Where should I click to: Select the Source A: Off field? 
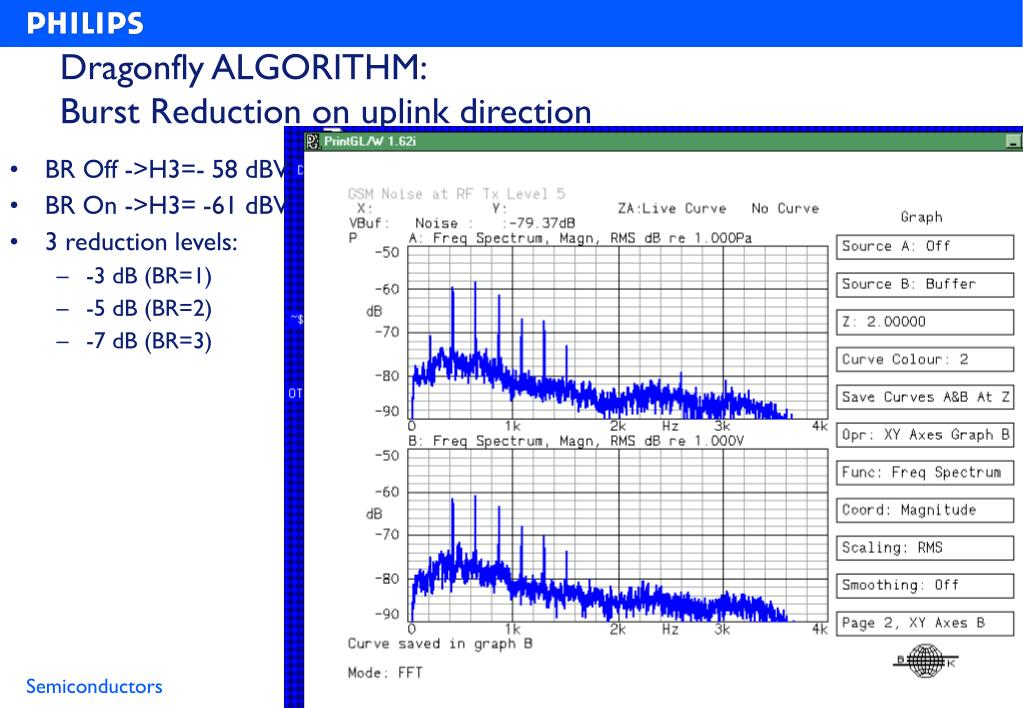tap(925, 247)
